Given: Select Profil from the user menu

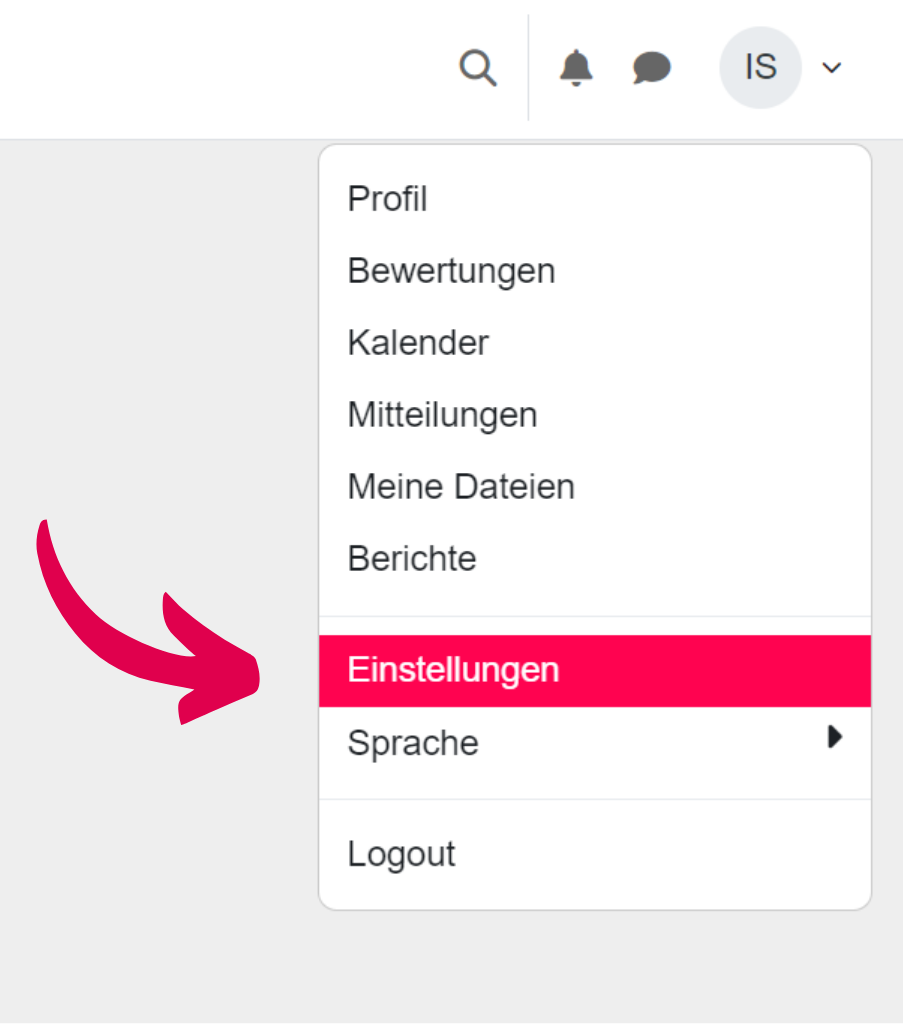Looking at the screenshot, I should 387,199.
